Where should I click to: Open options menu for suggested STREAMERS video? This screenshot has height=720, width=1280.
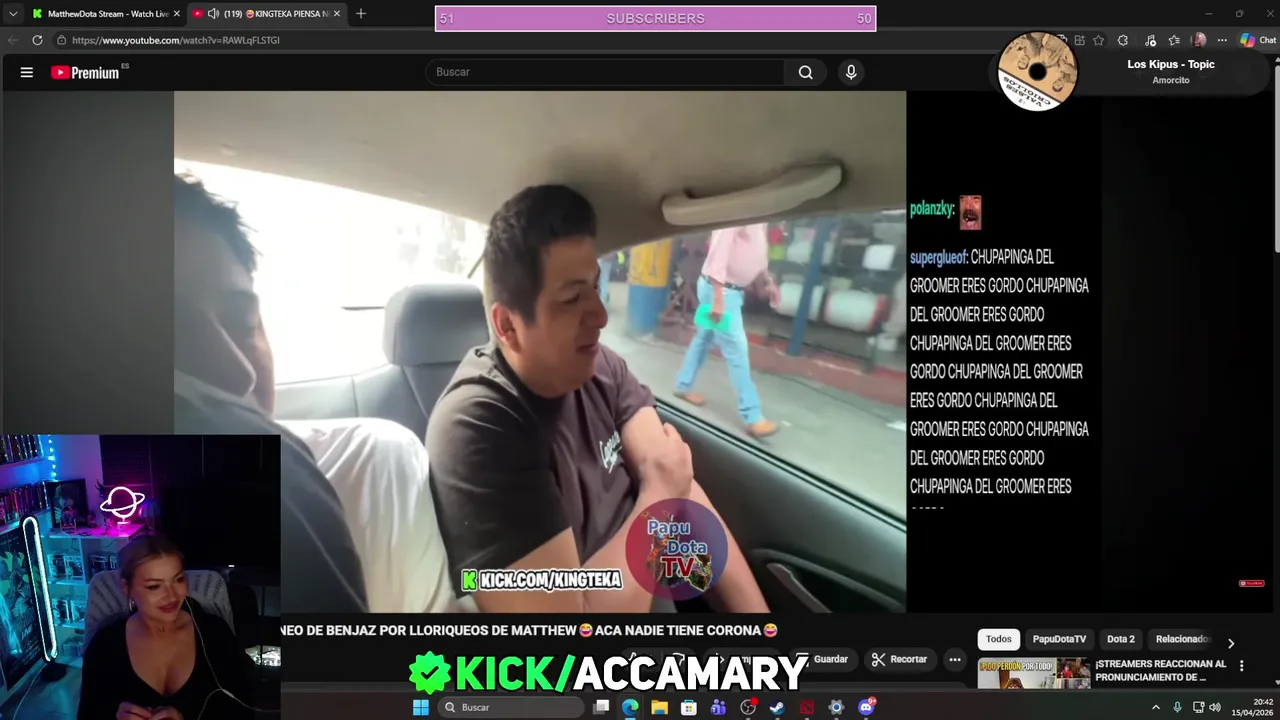click(x=1241, y=665)
